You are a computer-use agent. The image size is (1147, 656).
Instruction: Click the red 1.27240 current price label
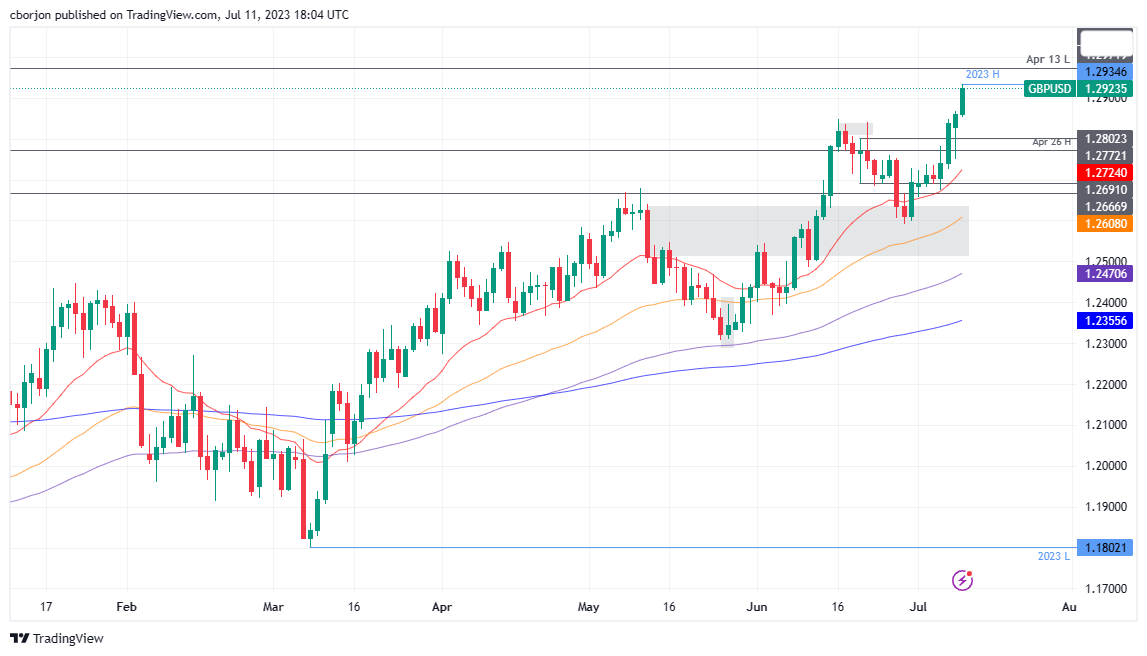click(x=1104, y=172)
